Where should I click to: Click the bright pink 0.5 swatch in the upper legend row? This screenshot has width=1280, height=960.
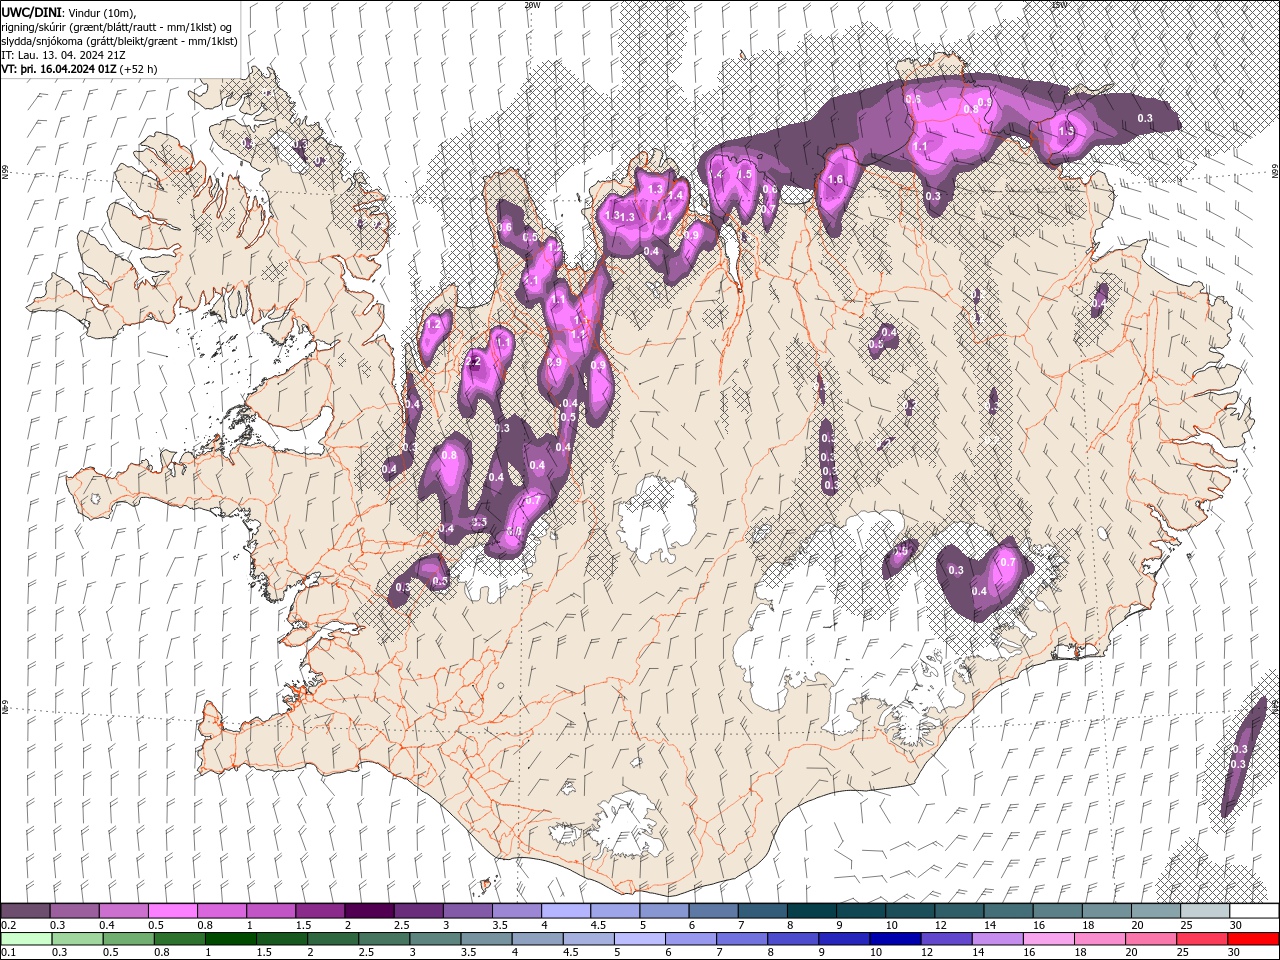coord(172,911)
